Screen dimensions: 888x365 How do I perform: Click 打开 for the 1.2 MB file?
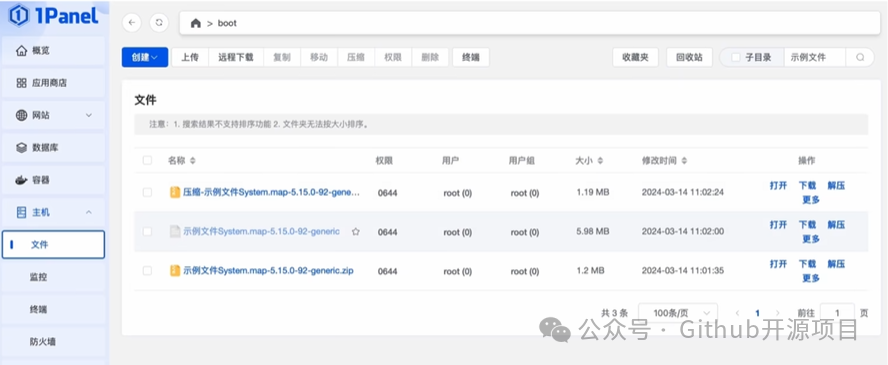click(778, 264)
